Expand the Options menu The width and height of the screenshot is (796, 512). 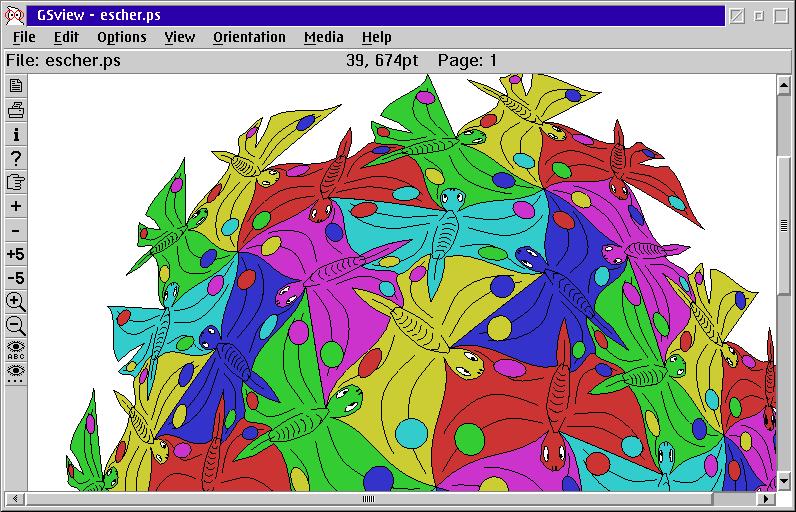[x=121, y=37]
